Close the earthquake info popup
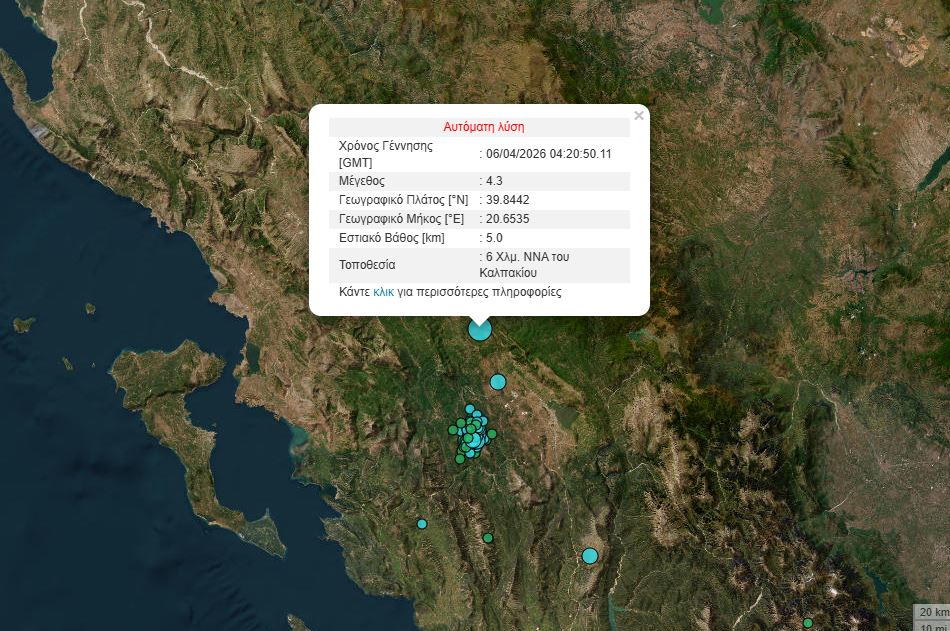Image resolution: width=950 pixels, height=631 pixels. (x=639, y=115)
